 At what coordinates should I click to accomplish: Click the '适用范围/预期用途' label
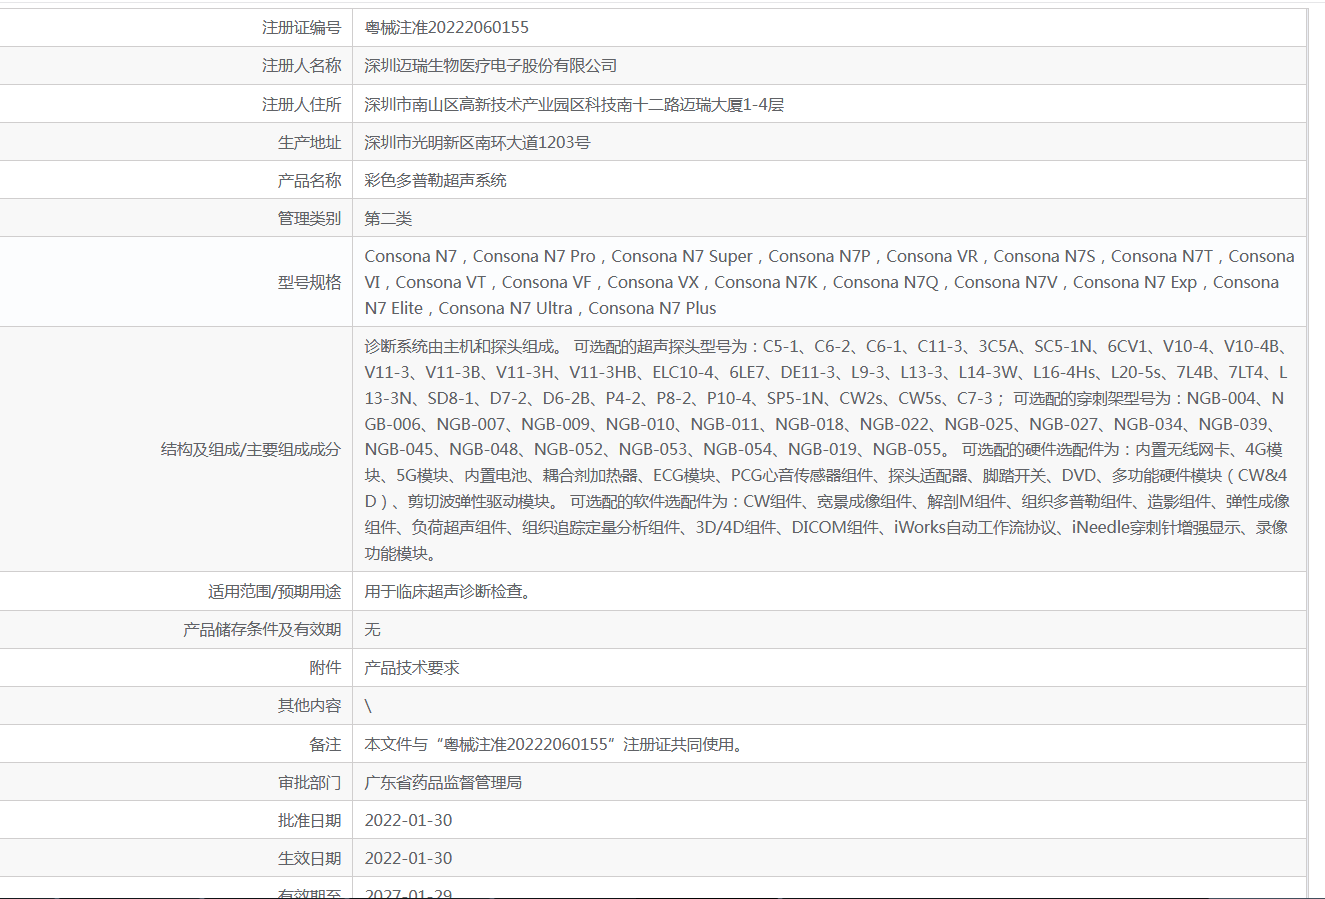coord(274,592)
